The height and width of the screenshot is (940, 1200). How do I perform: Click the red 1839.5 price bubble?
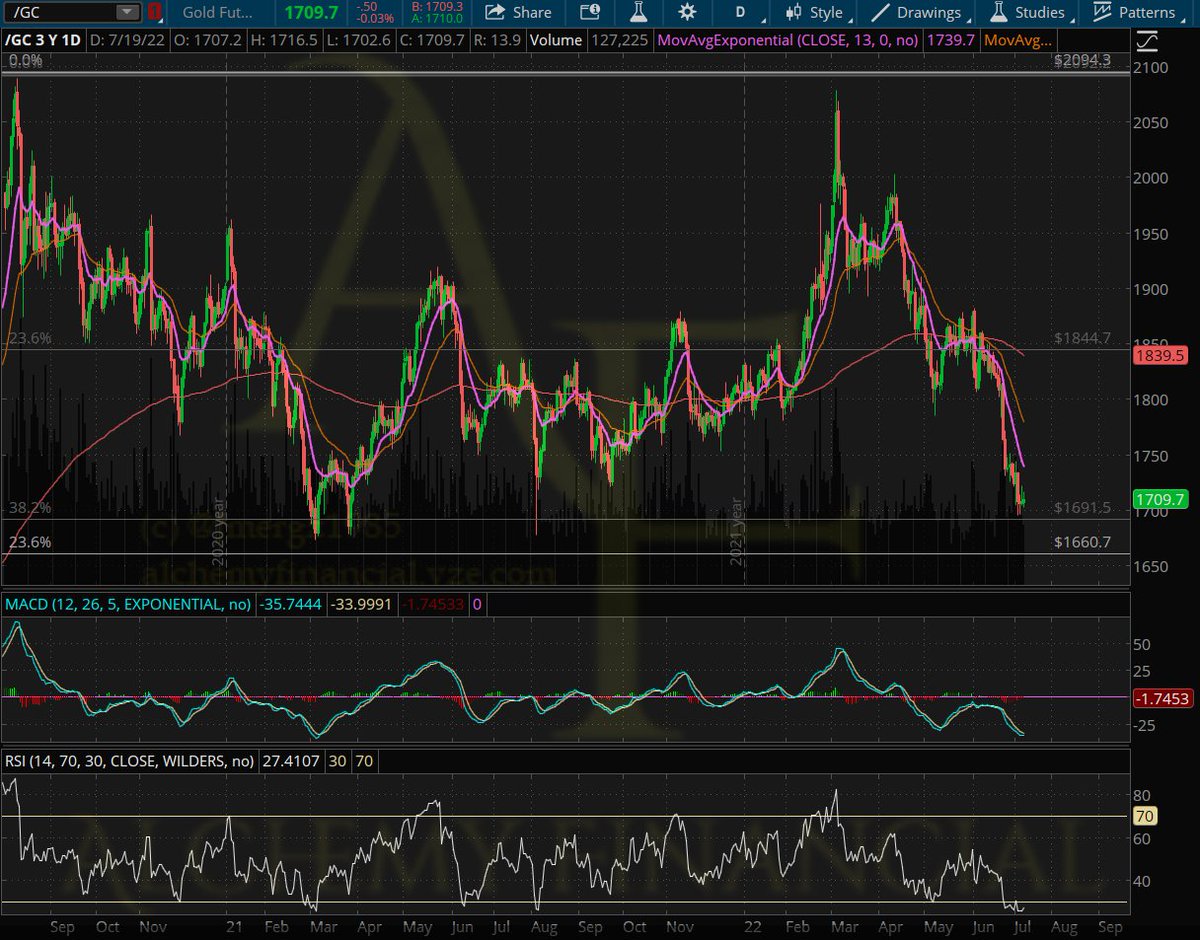click(1159, 355)
